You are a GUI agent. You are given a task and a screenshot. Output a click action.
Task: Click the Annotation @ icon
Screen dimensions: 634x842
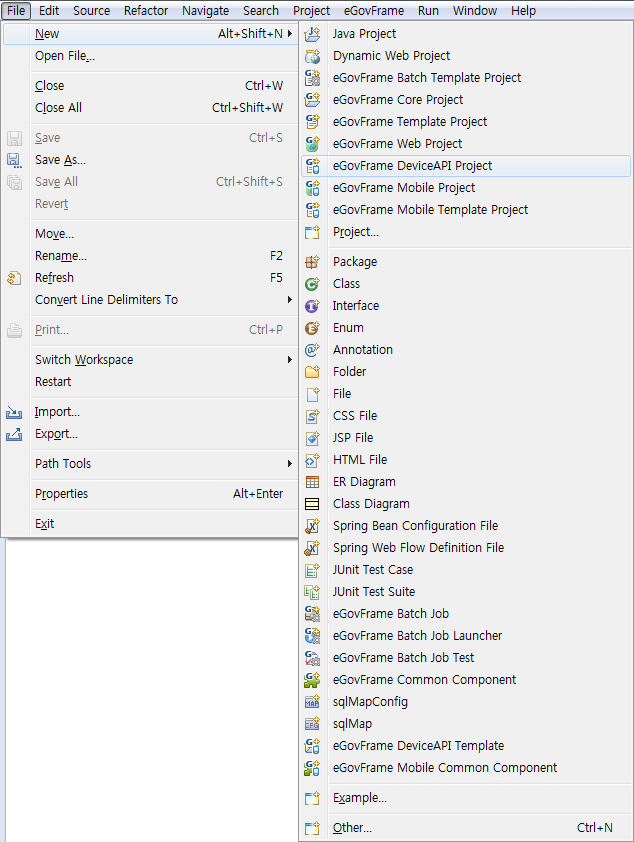(x=312, y=350)
